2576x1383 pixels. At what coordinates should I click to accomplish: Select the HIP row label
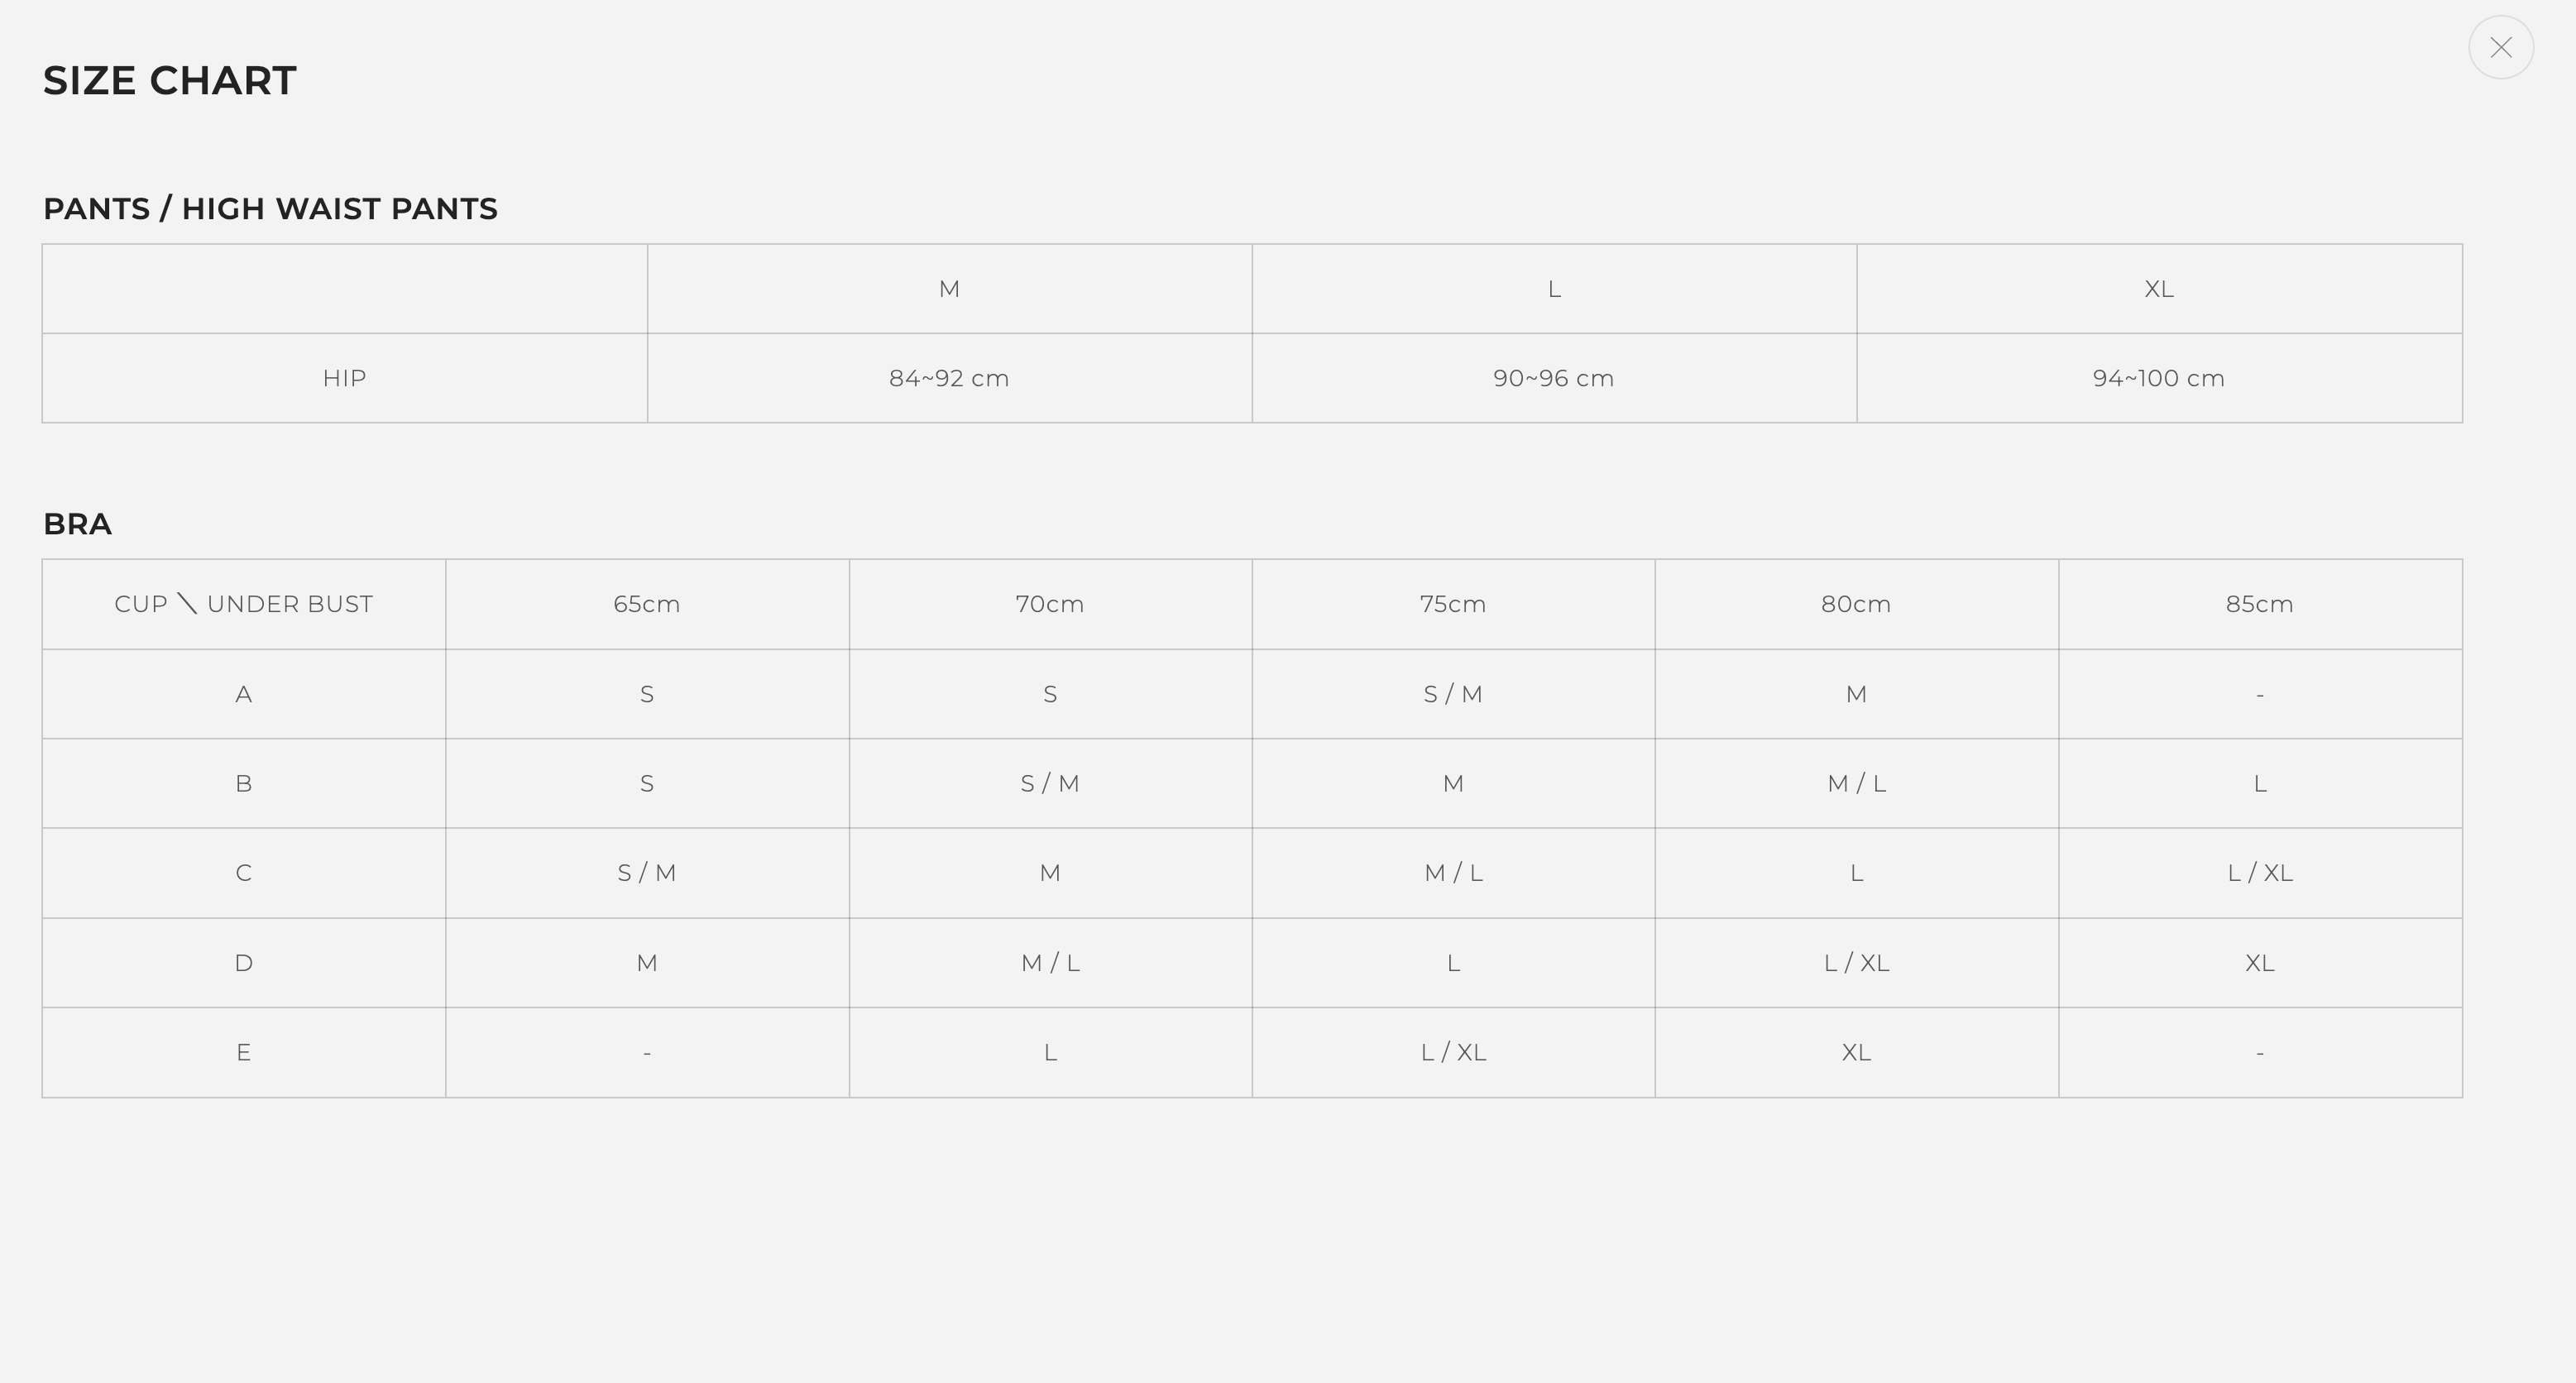pos(344,379)
